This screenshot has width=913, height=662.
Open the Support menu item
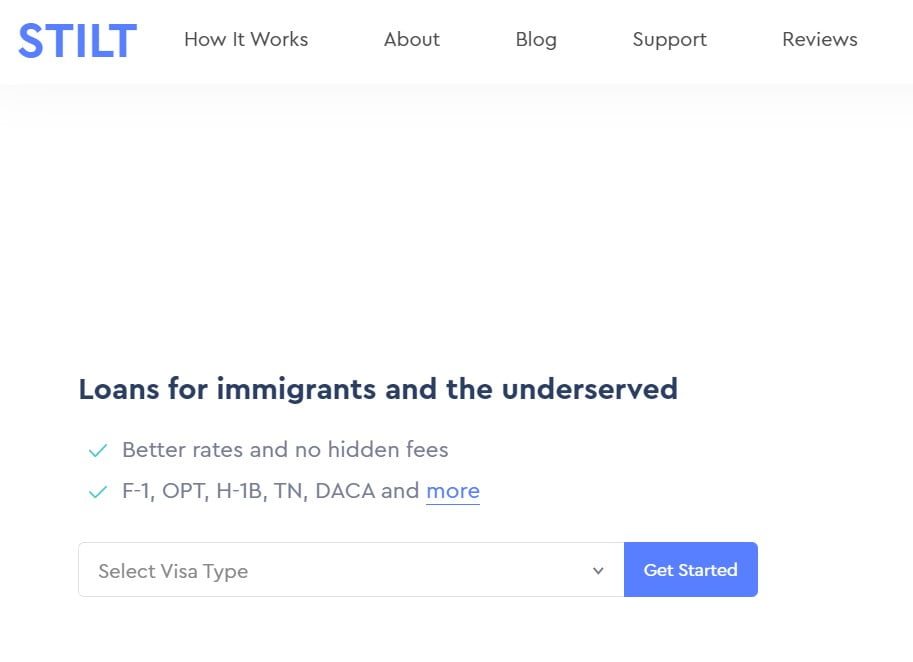tap(669, 40)
